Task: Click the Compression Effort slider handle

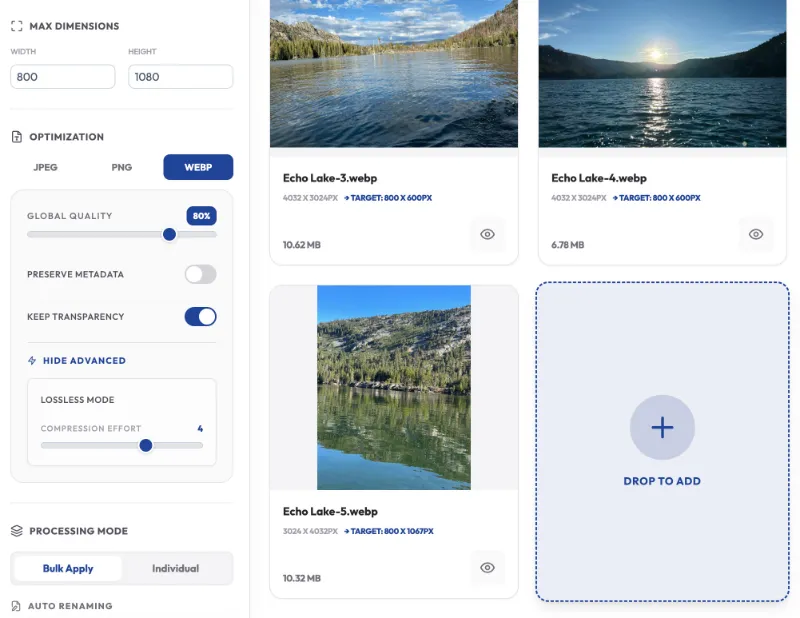Action: [x=146, y=446]
